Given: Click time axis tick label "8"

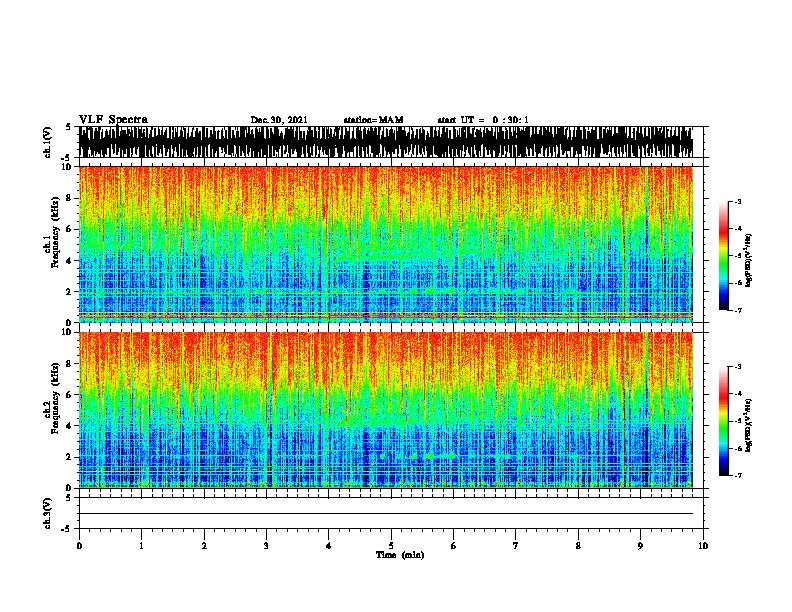Looking at the screenshot, I should pyautogui.click(x=578, y=546).
